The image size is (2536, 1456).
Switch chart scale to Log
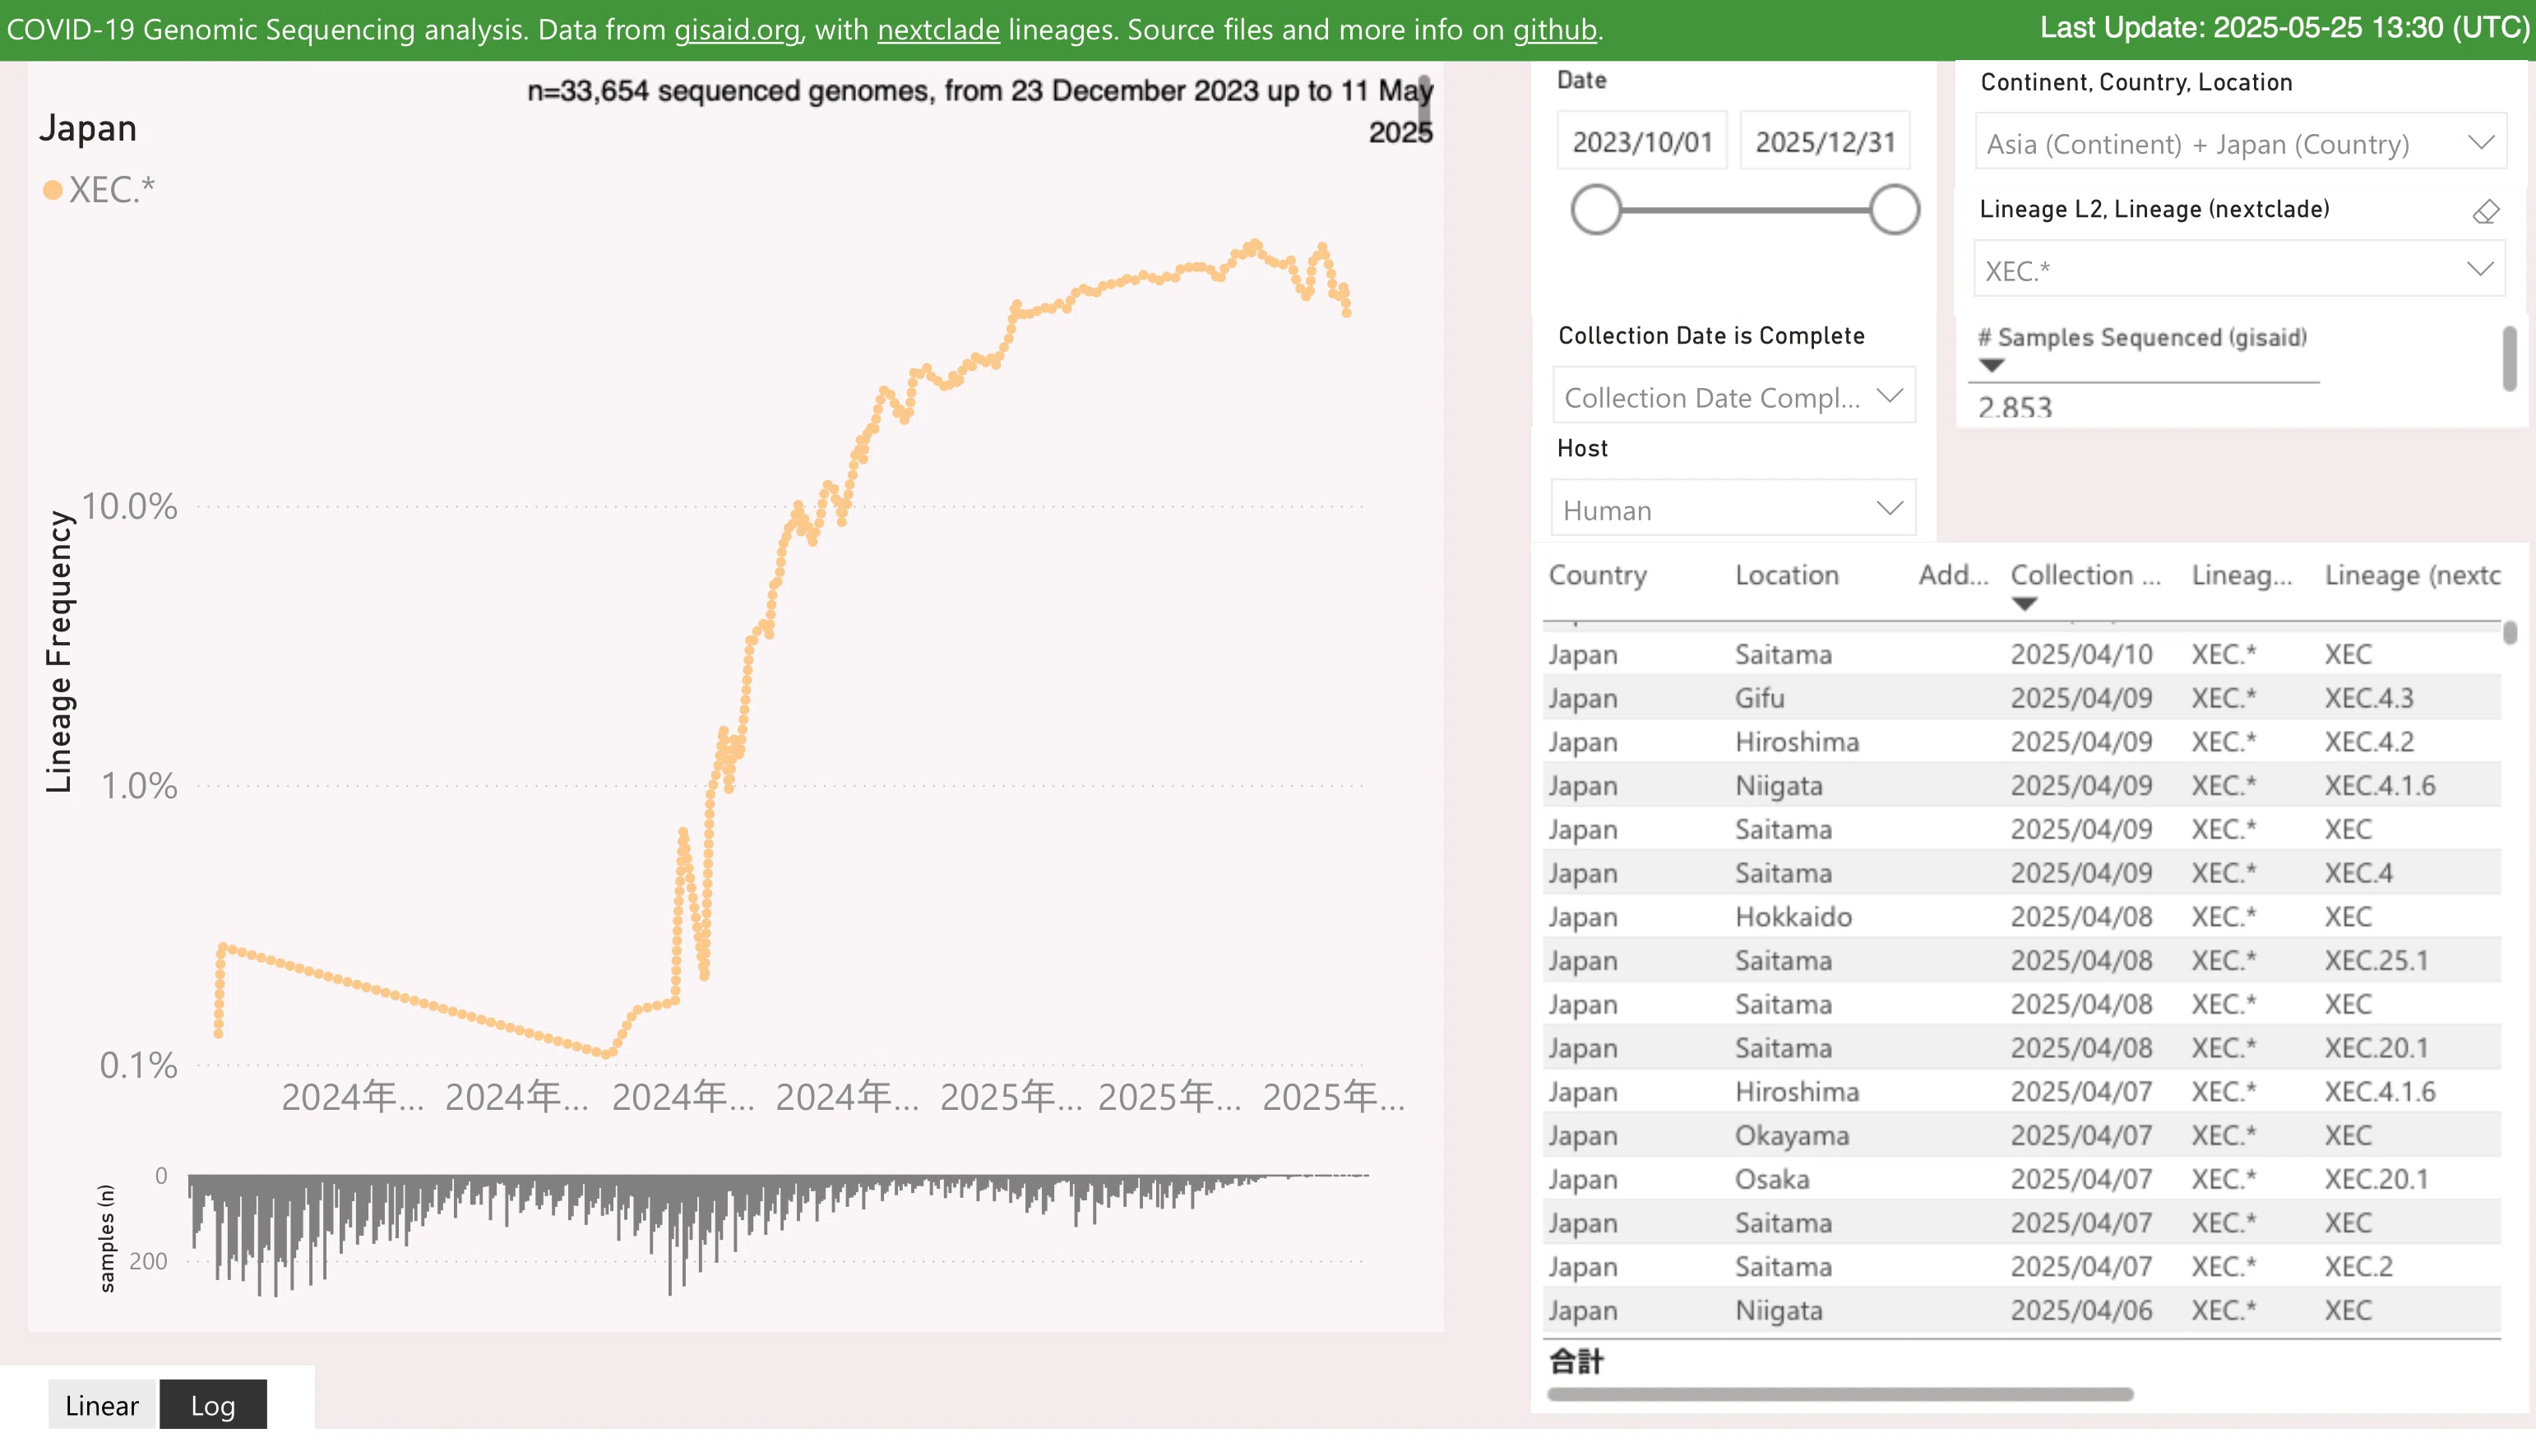pyautogui.click(x=213, y=1405)
